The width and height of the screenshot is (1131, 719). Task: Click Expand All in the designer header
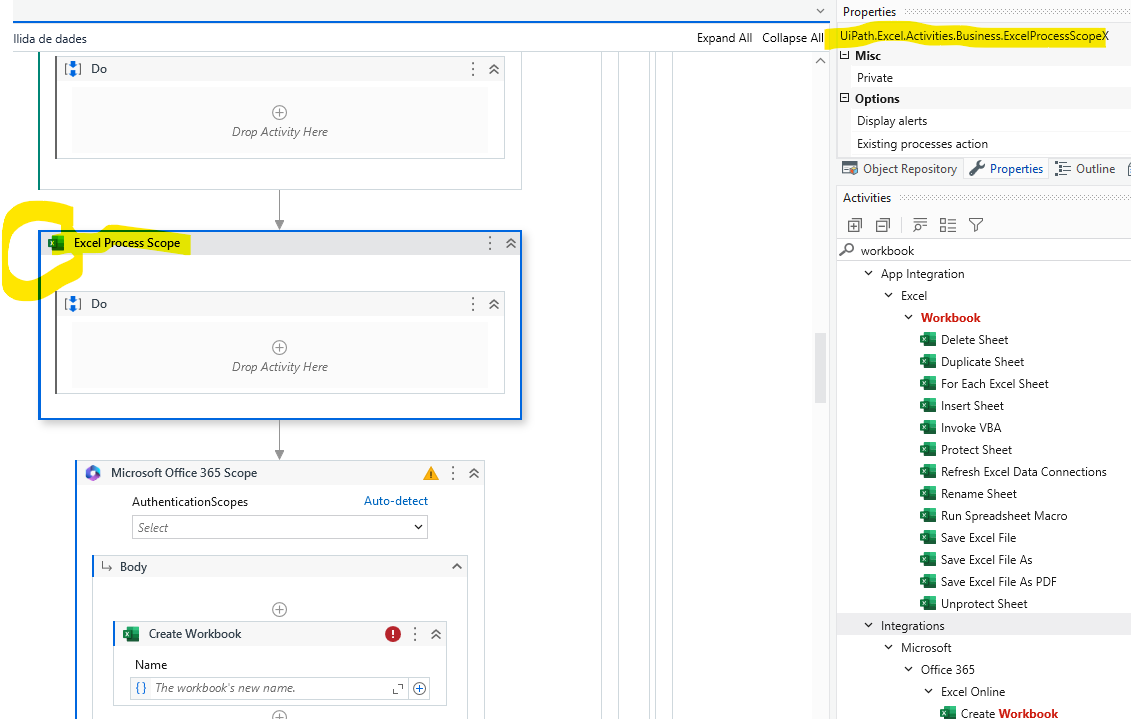pyautogui.click(x=724, y=38)
